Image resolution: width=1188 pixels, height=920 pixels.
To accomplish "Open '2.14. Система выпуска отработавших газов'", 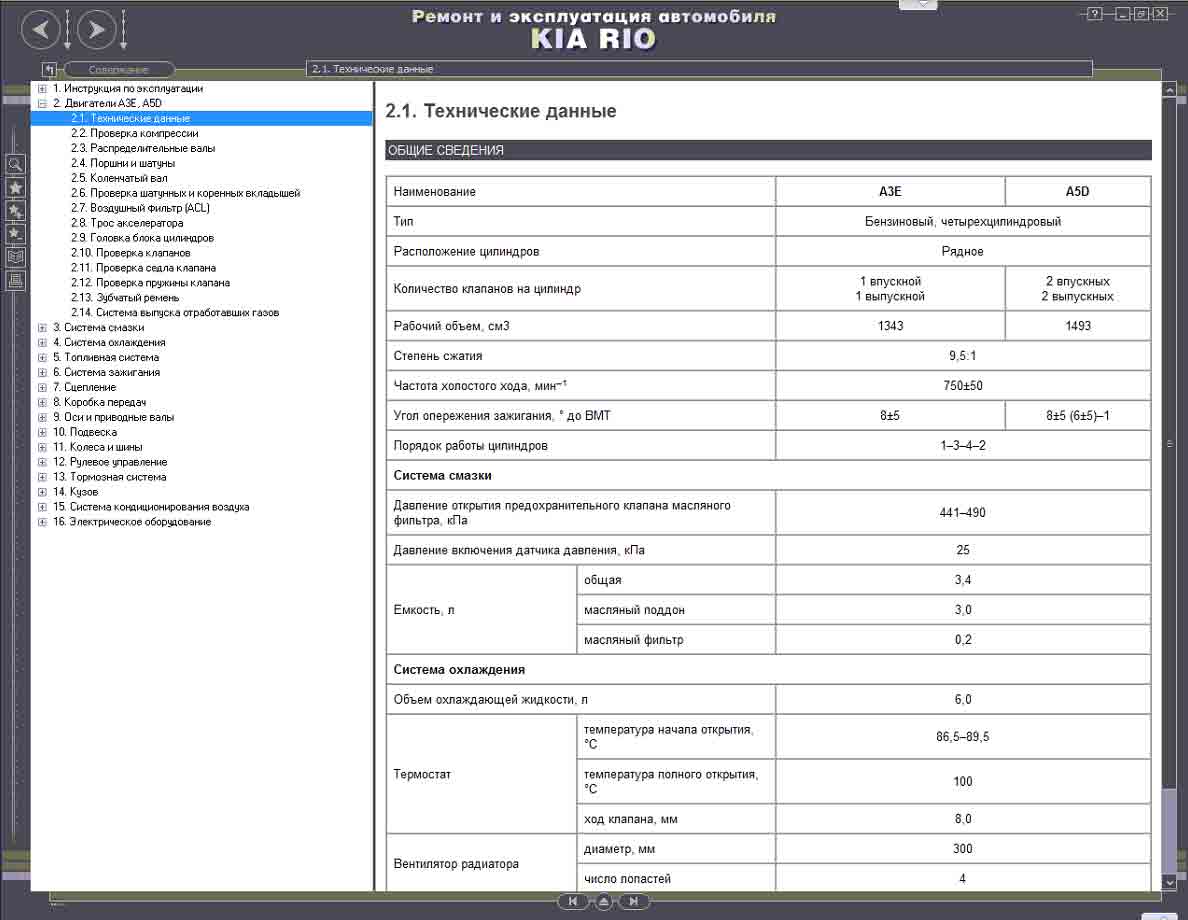I will [175, 312].
